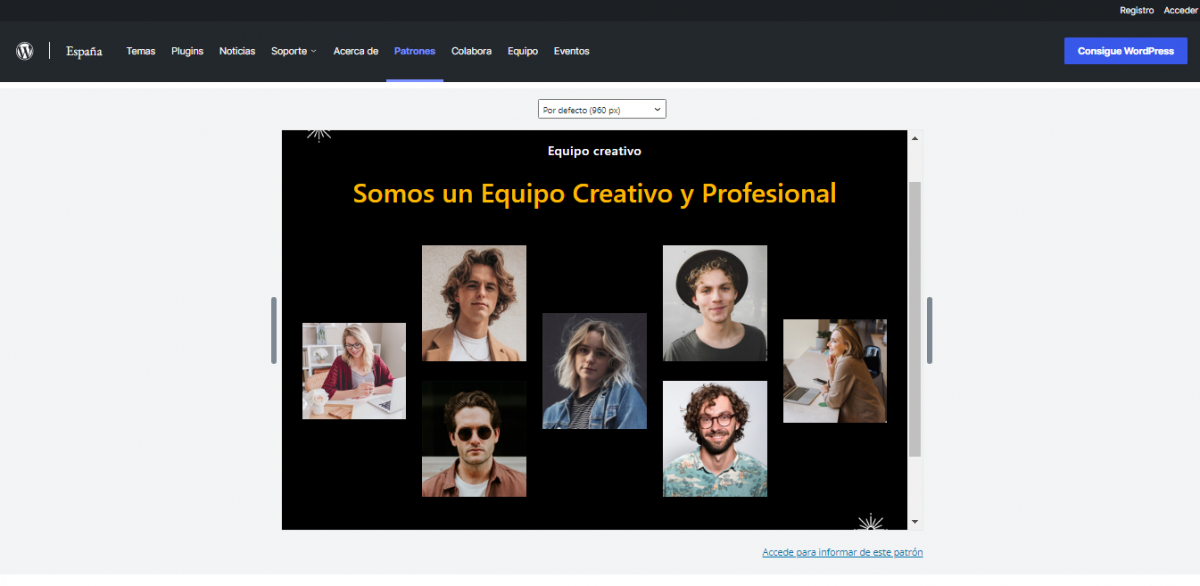Open the preview width dropdown
Screen dimensions: 1200x586
pyautogui.click(x=602, y=109)
